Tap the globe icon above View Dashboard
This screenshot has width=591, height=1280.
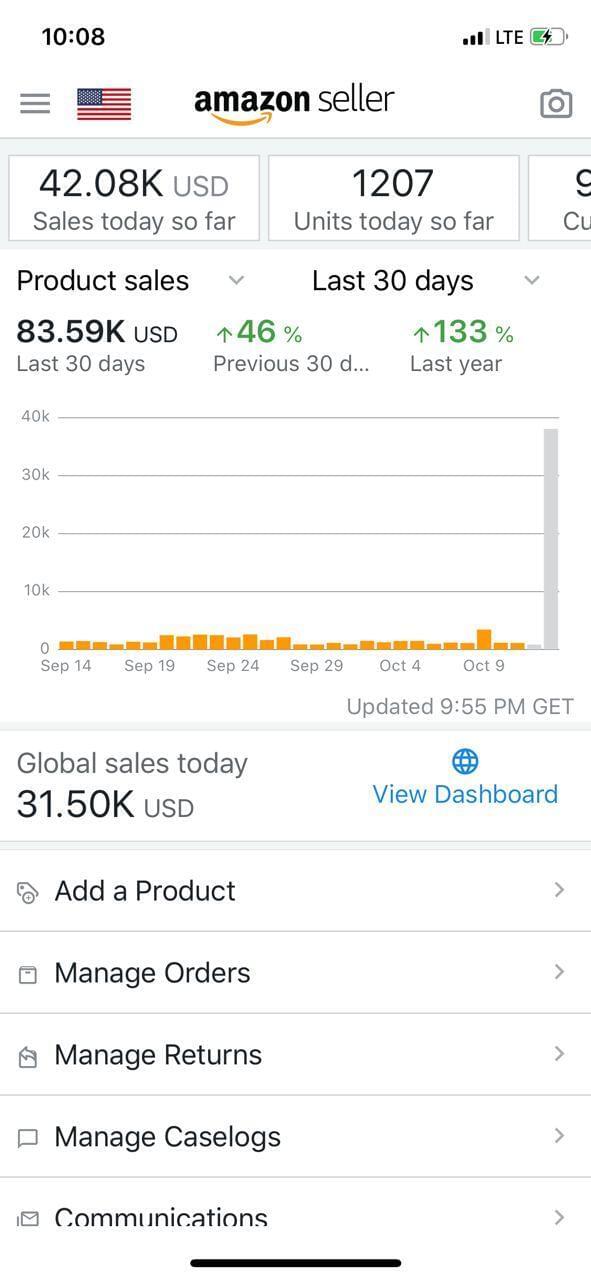465,762
